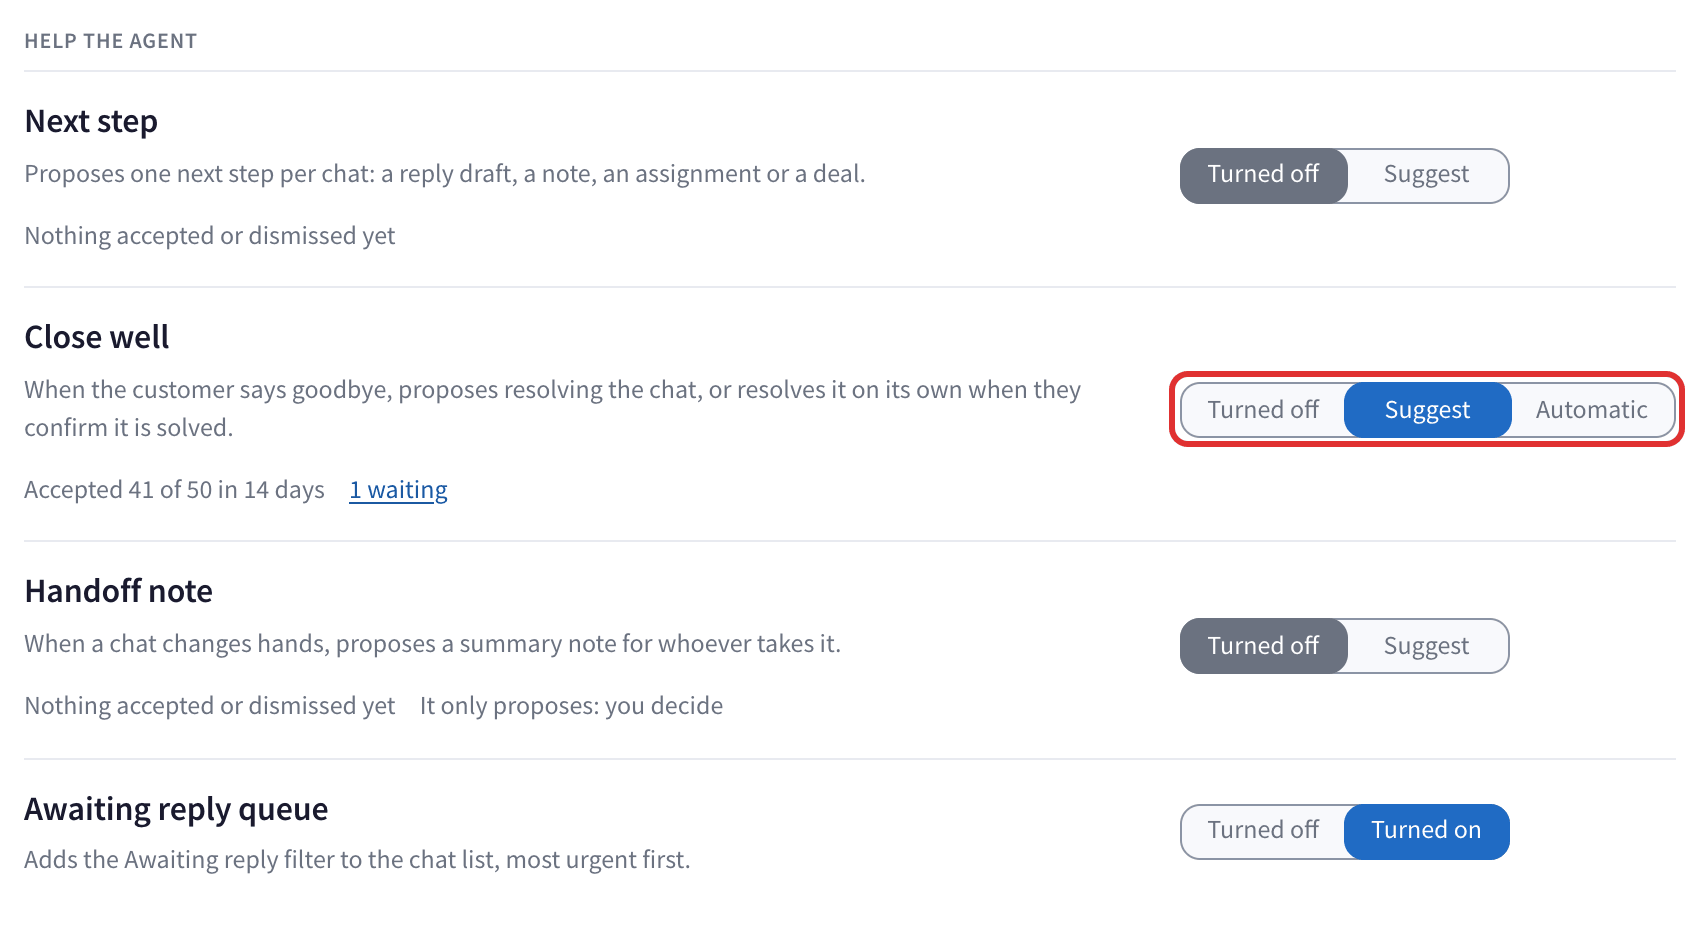Set Next step to Suggest
Viewport: 1700px width, 936px height.
coord(1427,175)
